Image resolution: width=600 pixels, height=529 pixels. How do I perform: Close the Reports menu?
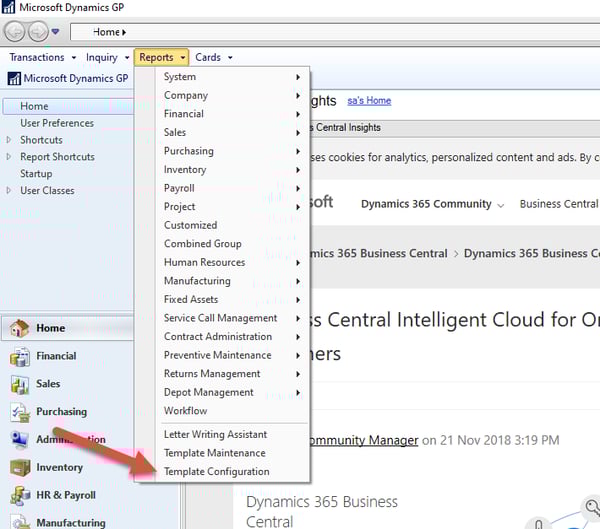click(x=161, y=57)
